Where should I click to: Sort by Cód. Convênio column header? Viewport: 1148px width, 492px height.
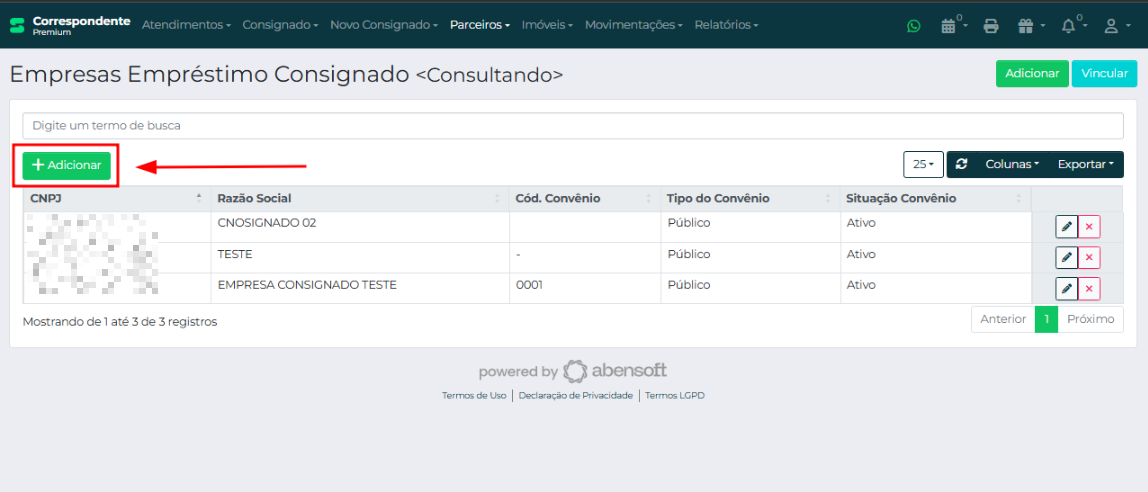point(585,198)
